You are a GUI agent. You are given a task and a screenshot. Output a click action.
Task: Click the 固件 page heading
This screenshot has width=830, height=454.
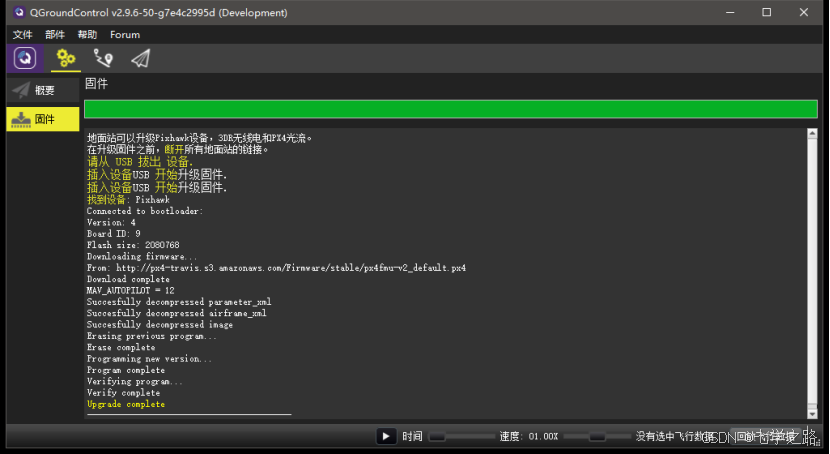point(96,84)
